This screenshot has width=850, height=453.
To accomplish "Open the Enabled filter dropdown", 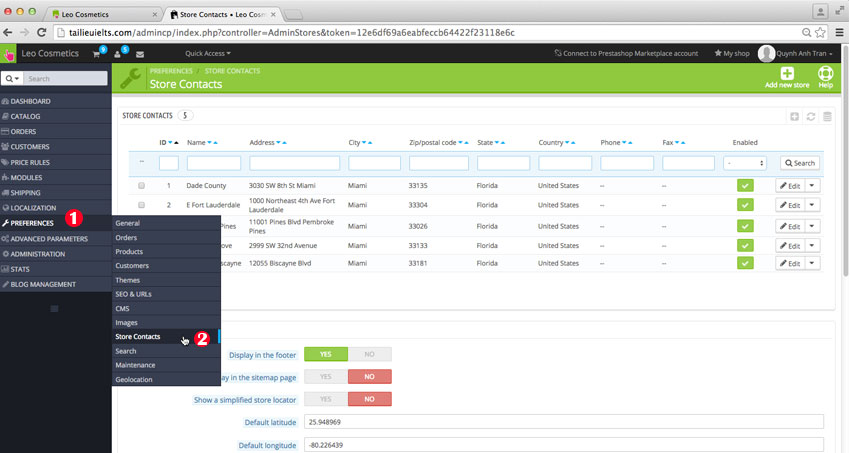I will (x=744, y=162).
